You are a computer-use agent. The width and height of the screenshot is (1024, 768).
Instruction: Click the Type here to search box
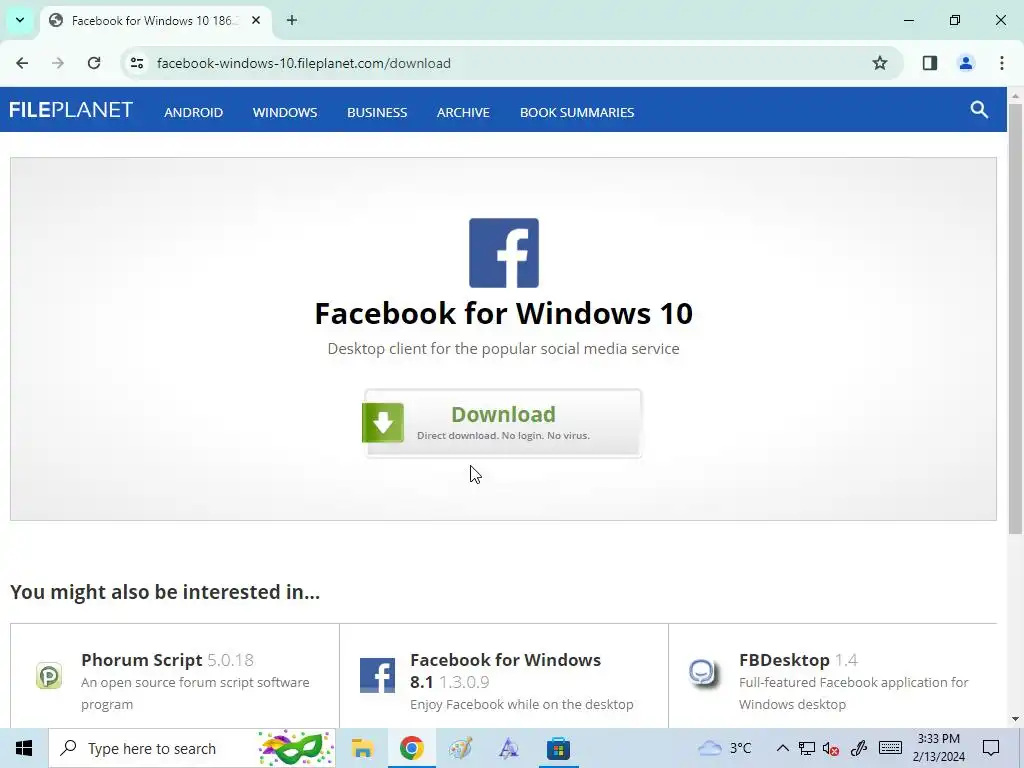pos(192,748)
